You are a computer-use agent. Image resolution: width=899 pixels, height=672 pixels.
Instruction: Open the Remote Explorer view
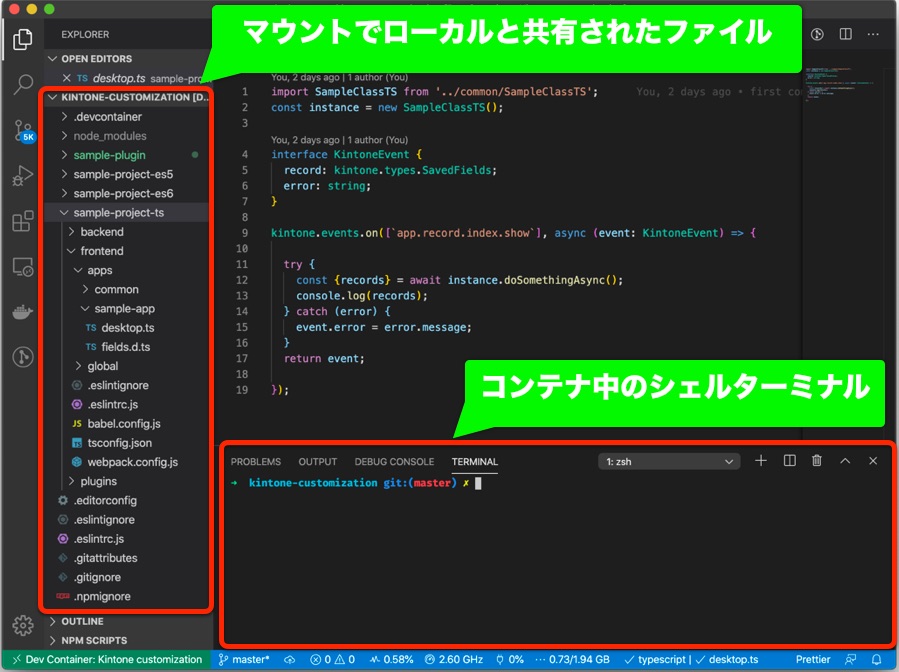(23, 267)
